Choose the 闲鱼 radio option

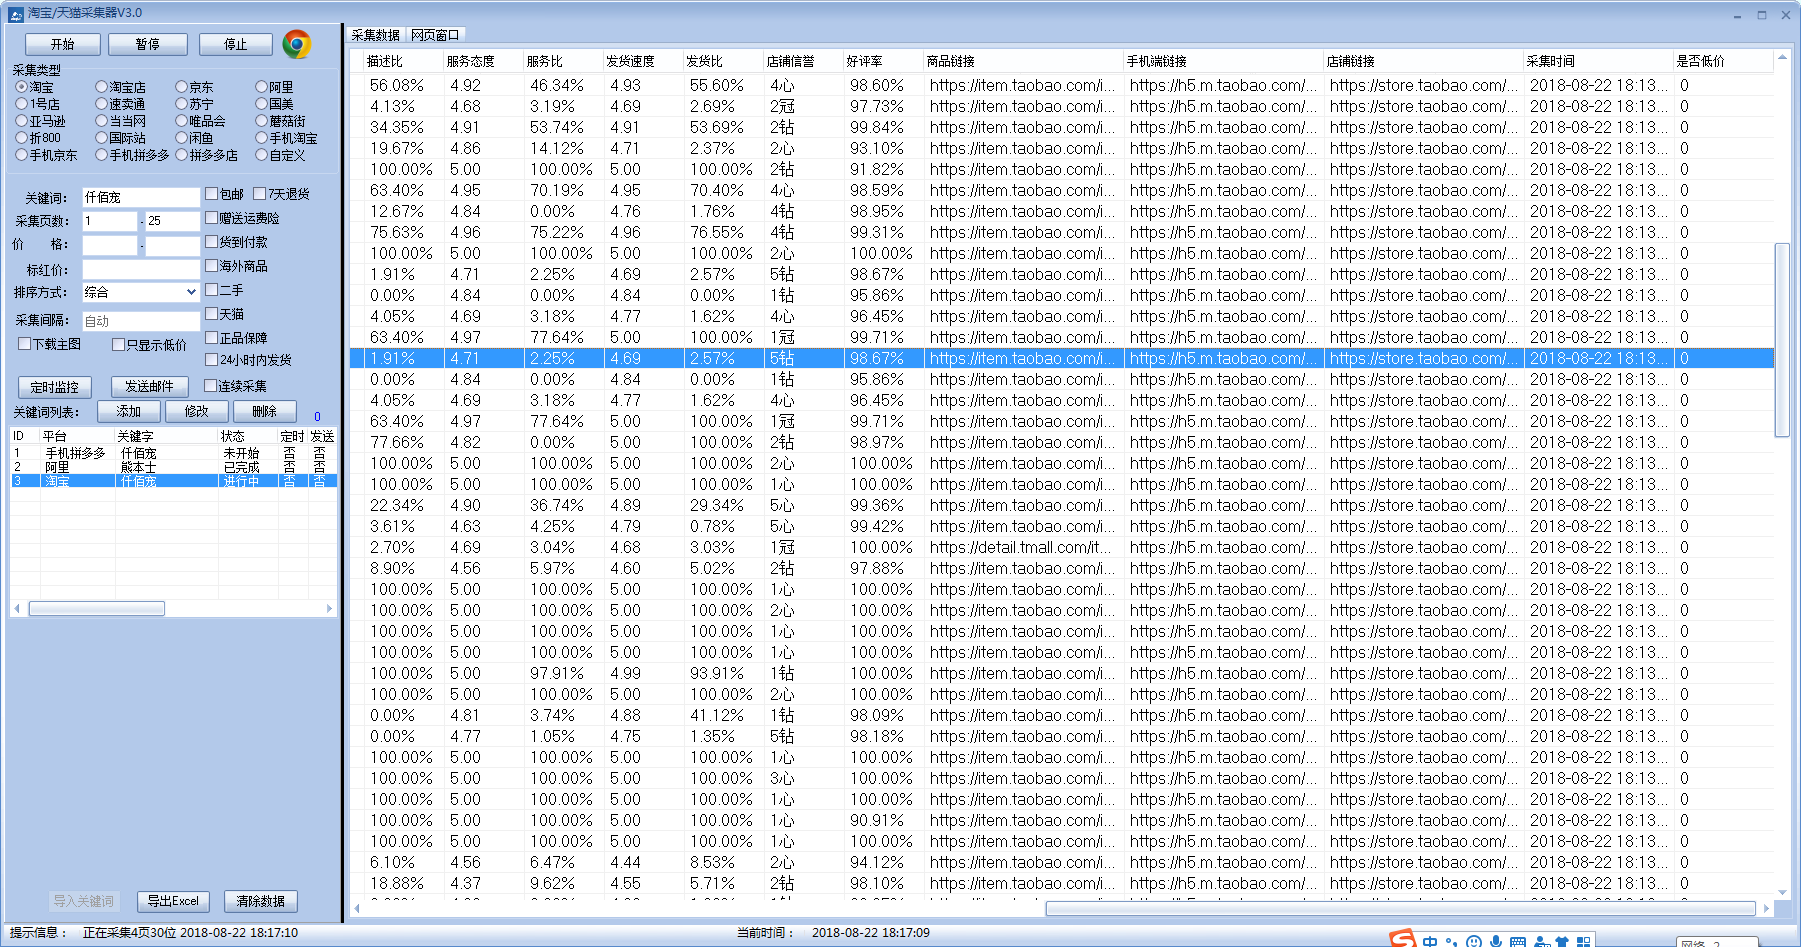coord(194,138)
